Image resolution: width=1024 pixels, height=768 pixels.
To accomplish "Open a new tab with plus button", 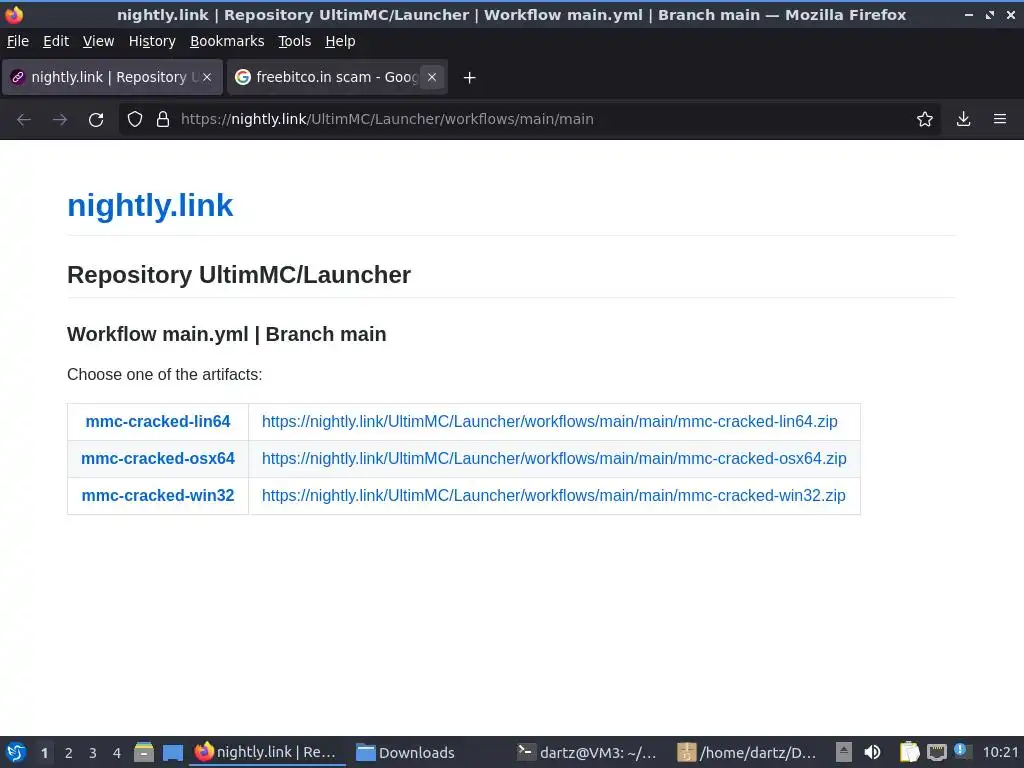I will pyautogui.click(x=469, y=78).
